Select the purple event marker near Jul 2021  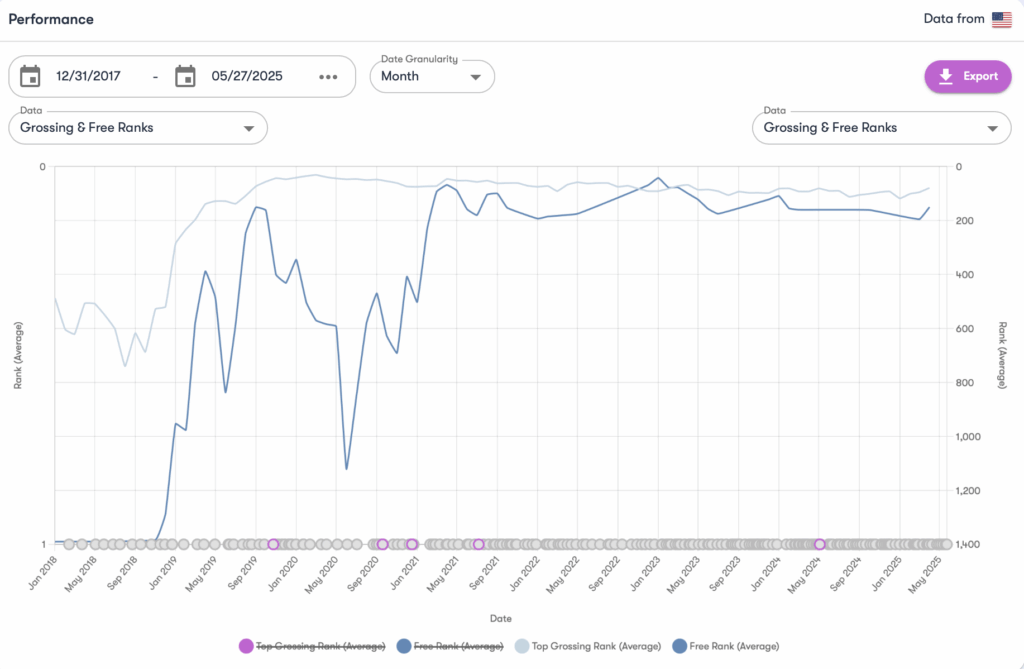pyautogui.click(x=479, y=544)
